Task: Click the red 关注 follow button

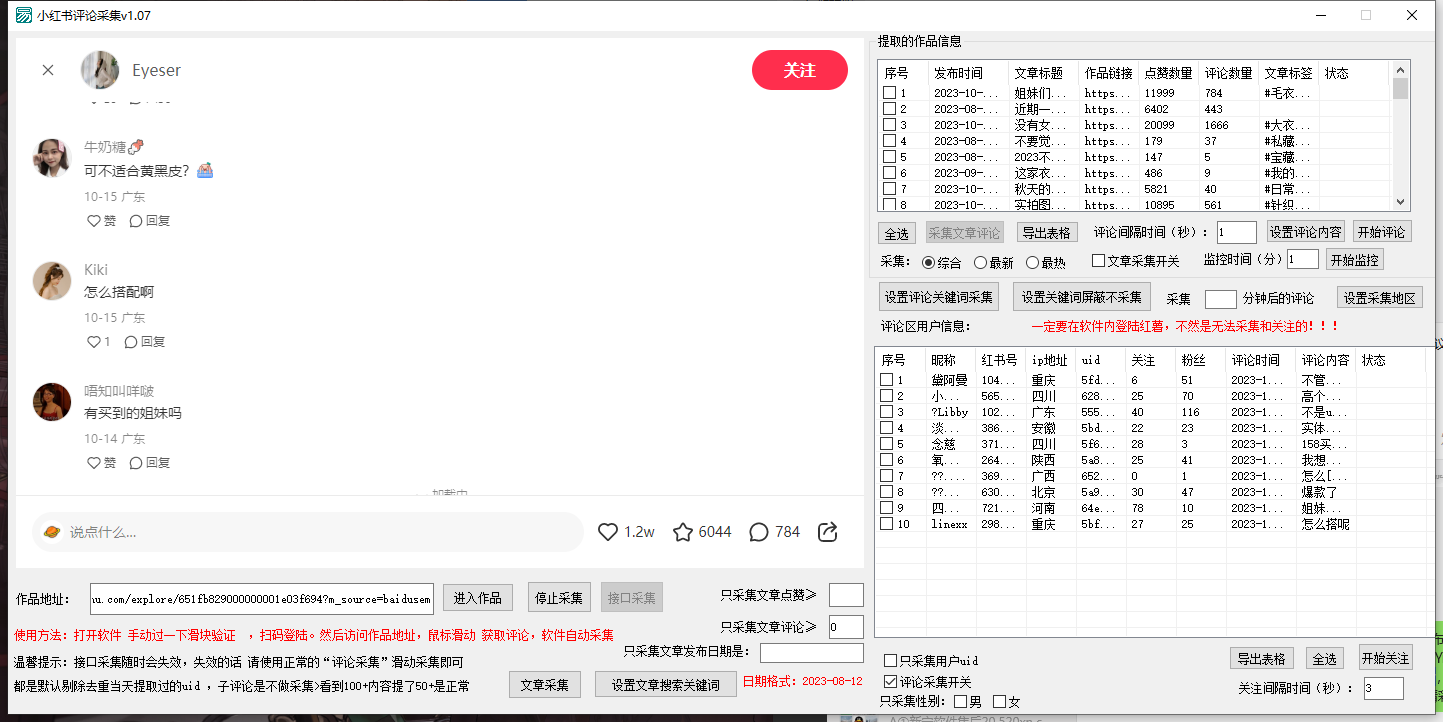Action: 800,70
